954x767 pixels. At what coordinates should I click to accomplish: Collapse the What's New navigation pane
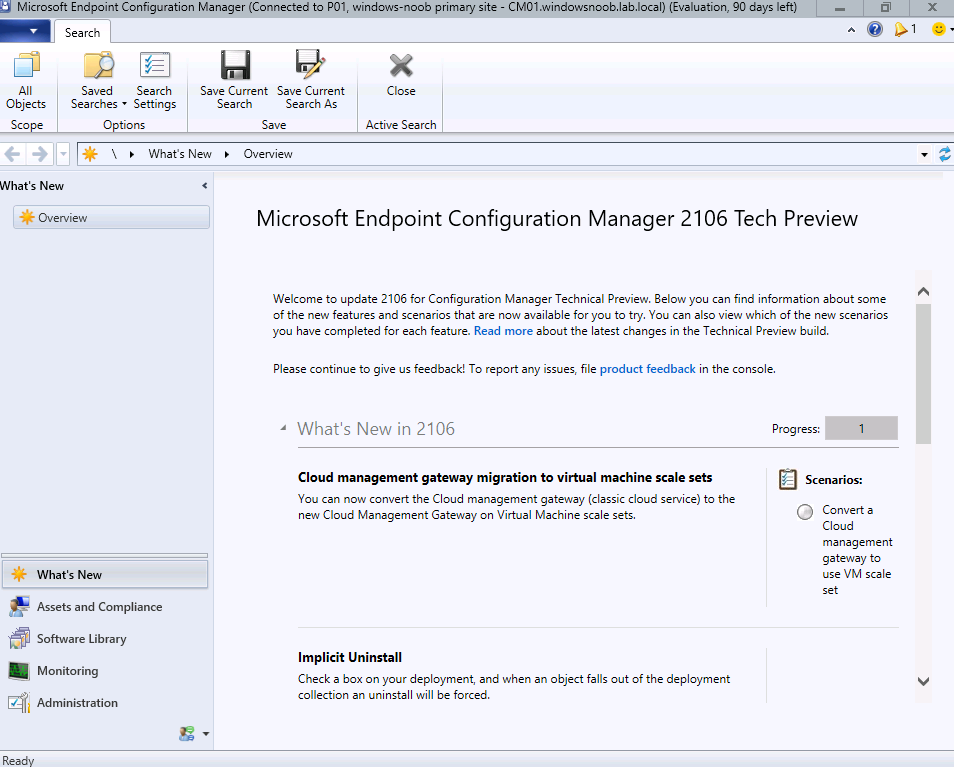tap(204, 186)
